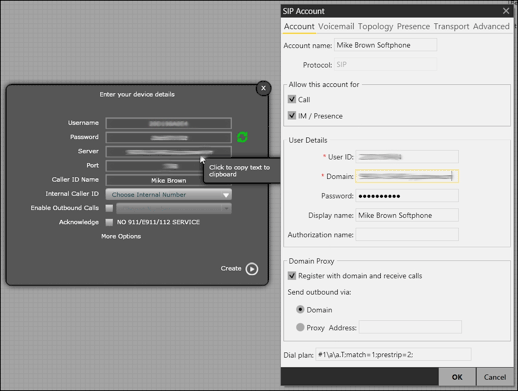This screenshot has height=391, width=518.
Task: Click the More Options link
Action: click(x=121, y=236)
